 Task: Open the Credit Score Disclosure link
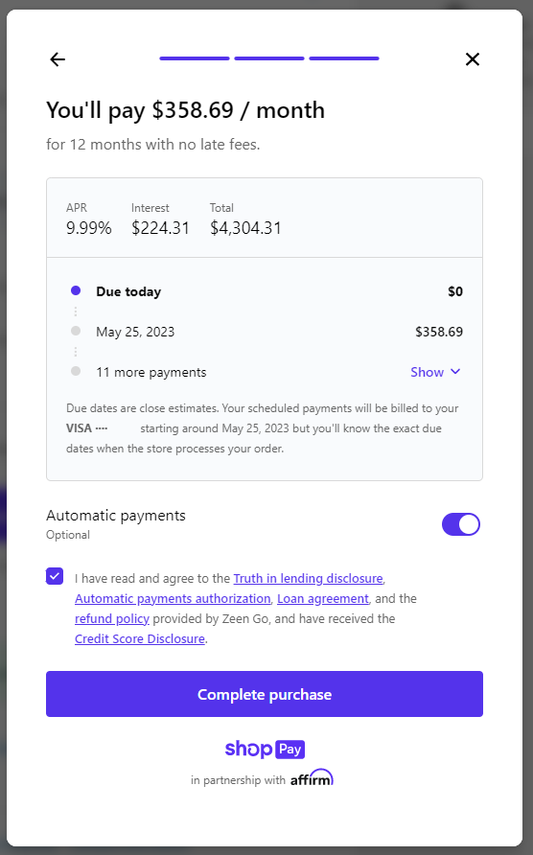(x=140, y=639)
